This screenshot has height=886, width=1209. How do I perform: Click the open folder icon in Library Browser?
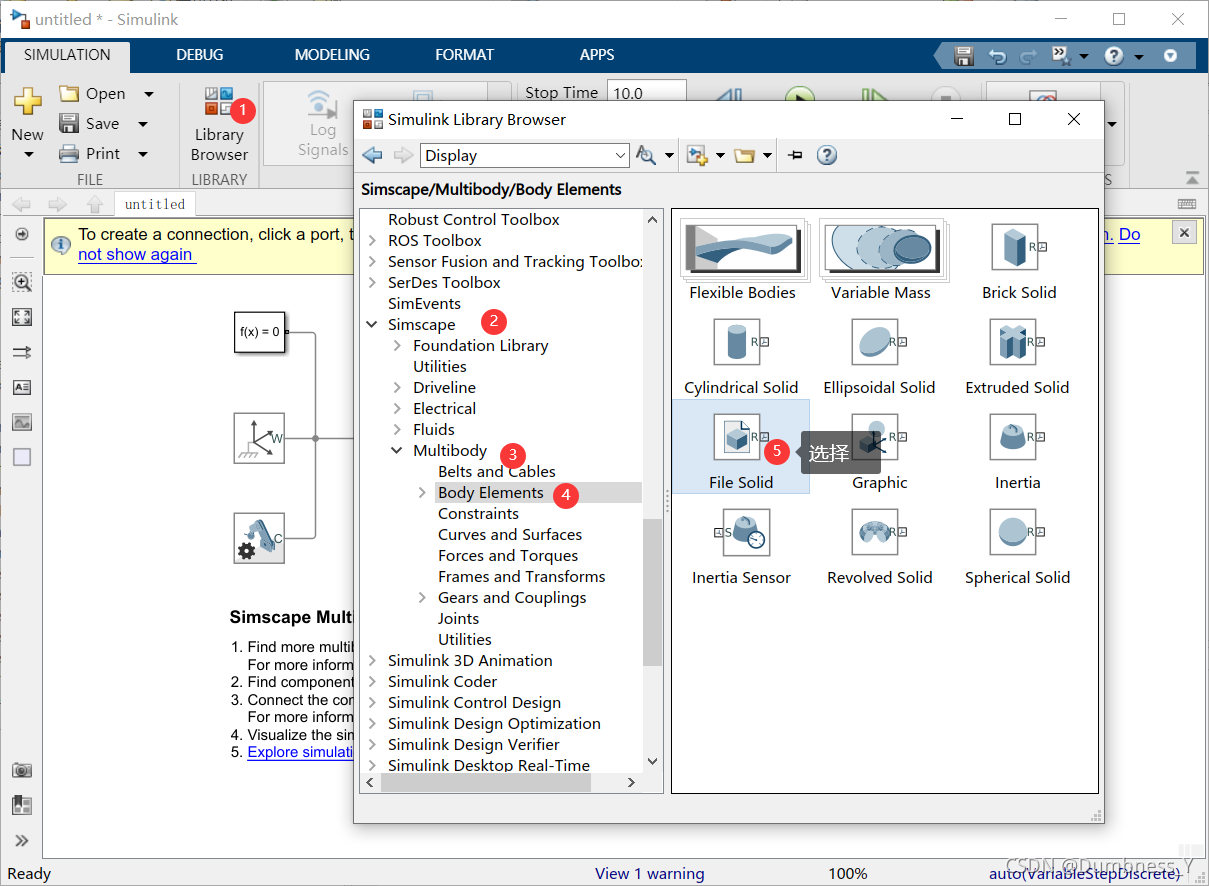(x=744, y=155)
